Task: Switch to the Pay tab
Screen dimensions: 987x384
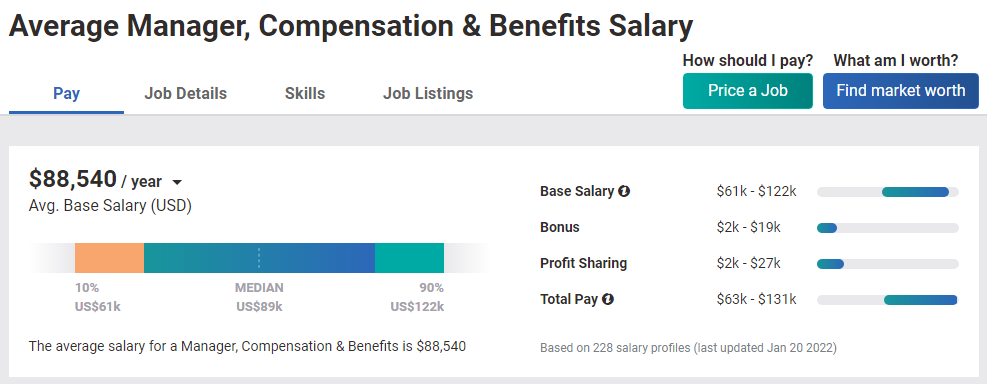Action: pos(66,94)
